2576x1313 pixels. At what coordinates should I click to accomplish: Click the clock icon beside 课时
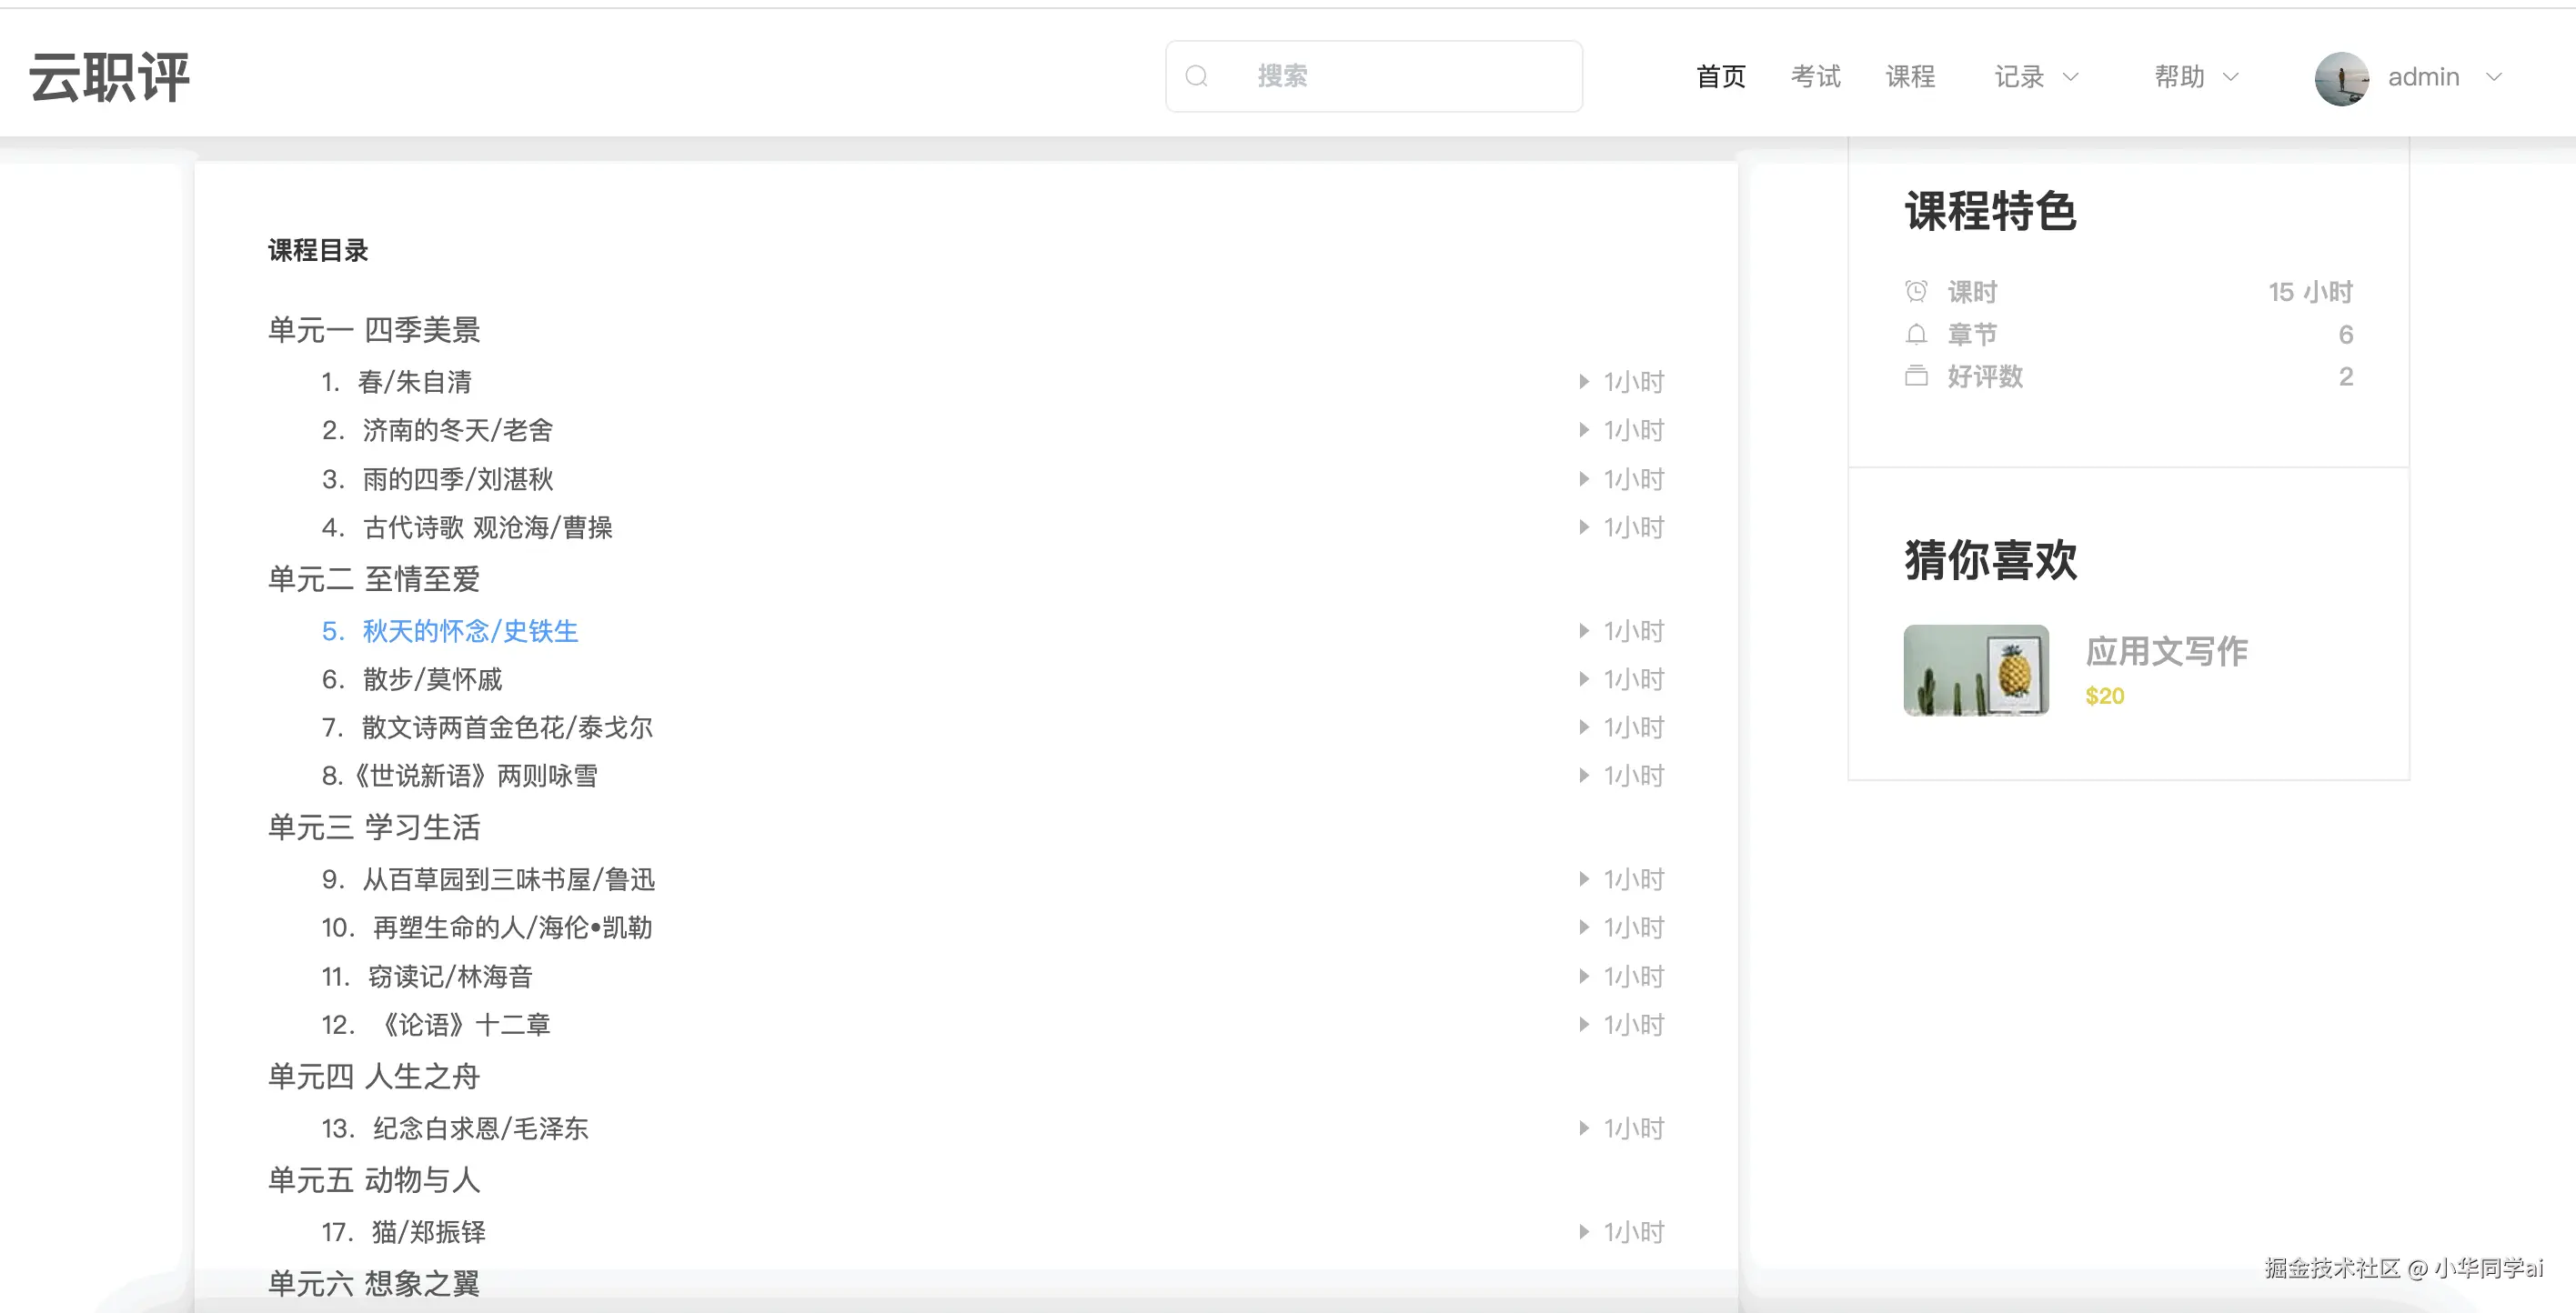coord(1916,291)
